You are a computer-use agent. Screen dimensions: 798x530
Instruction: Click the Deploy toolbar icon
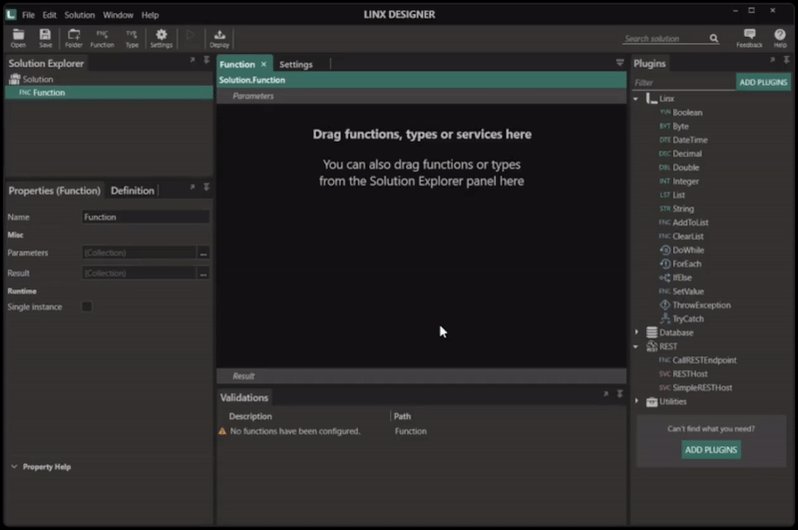click(x=219, y=38)
